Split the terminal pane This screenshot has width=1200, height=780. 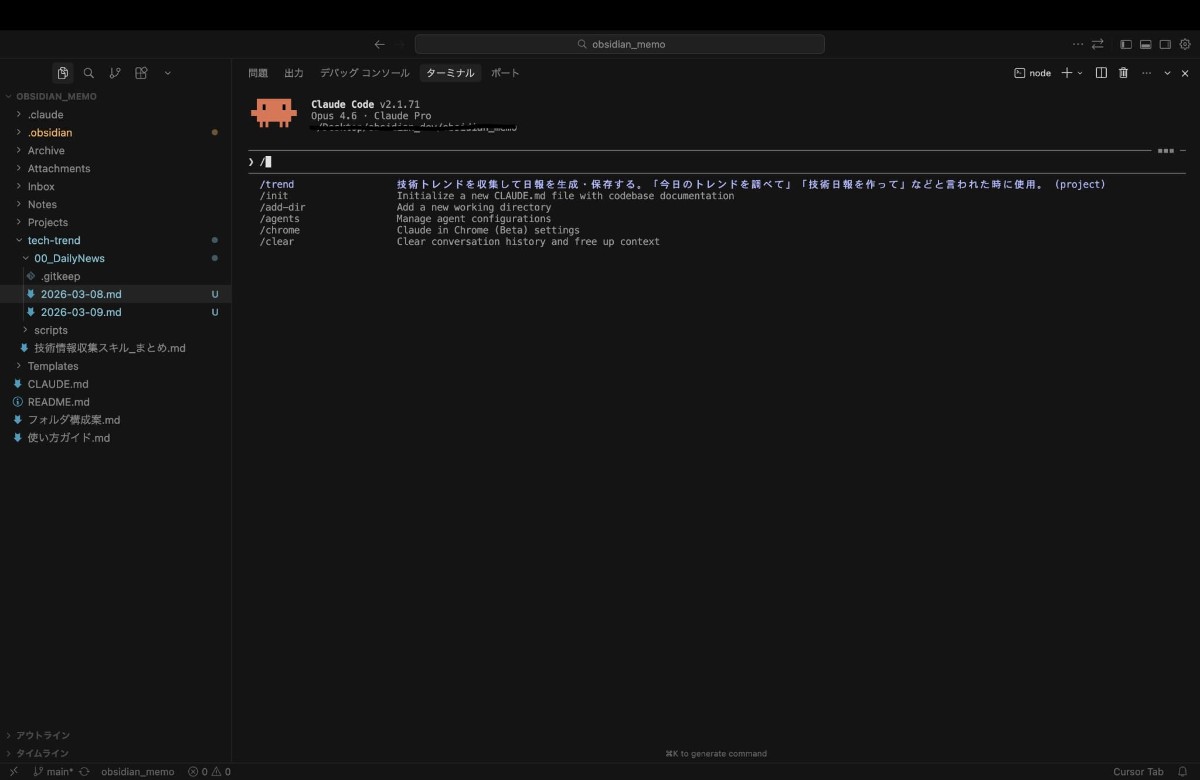click(1101, 73)
